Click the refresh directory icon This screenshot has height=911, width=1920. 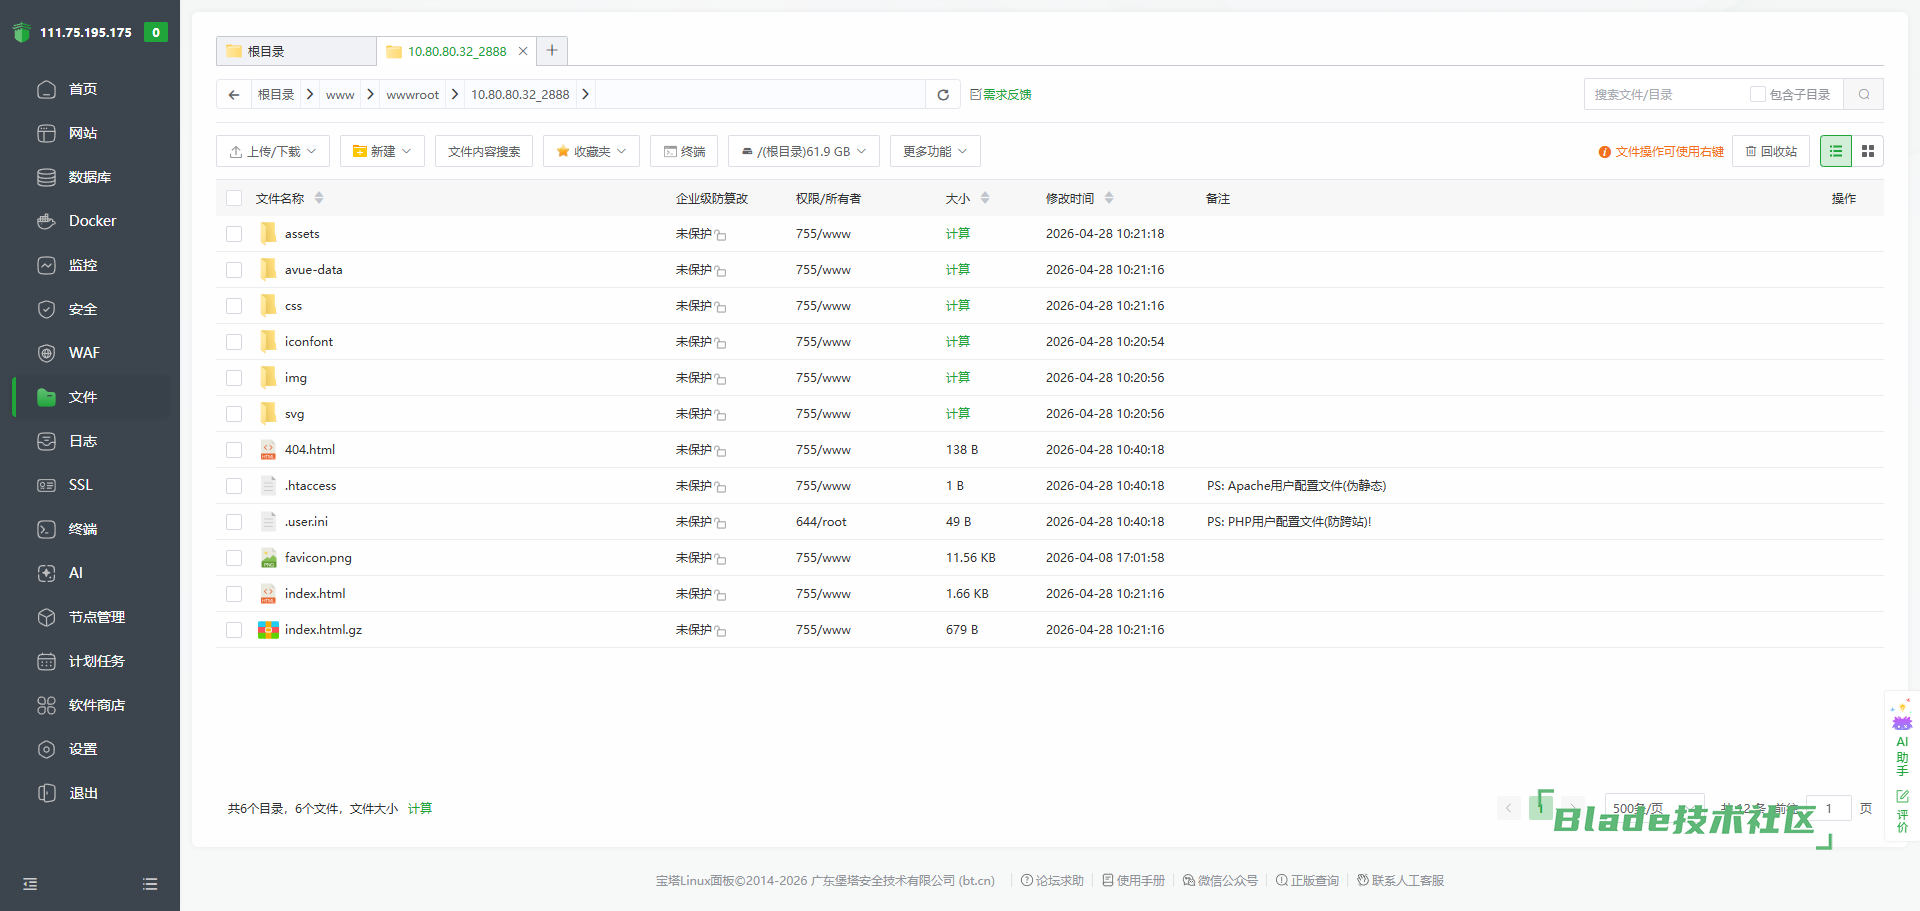pyautogui.click(x=942, y=95)
